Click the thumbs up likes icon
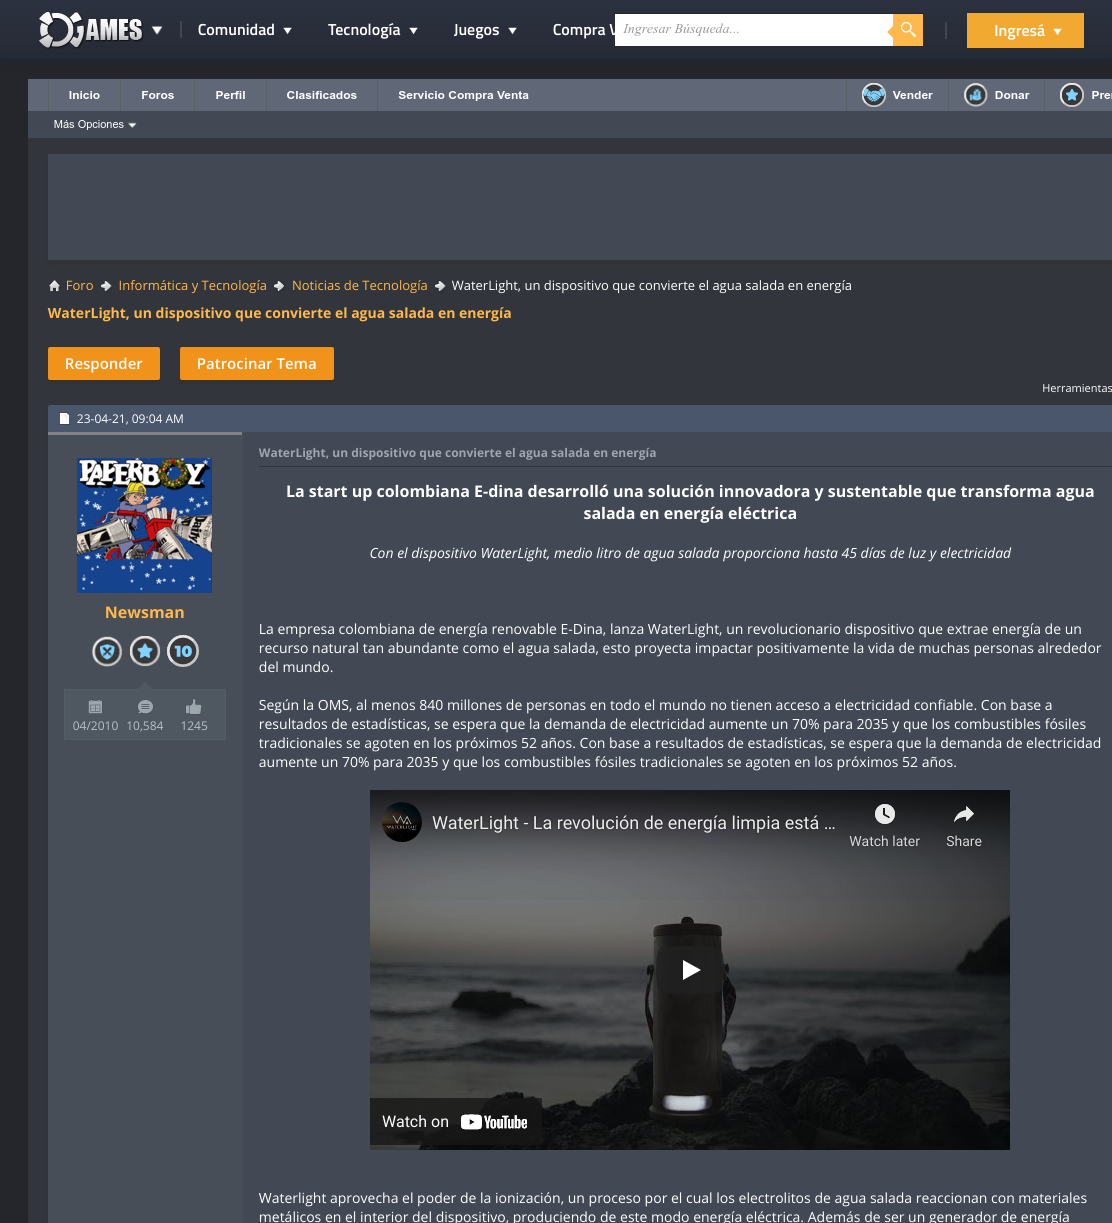Viewport: 1112px width, 1223px height. 194,707
